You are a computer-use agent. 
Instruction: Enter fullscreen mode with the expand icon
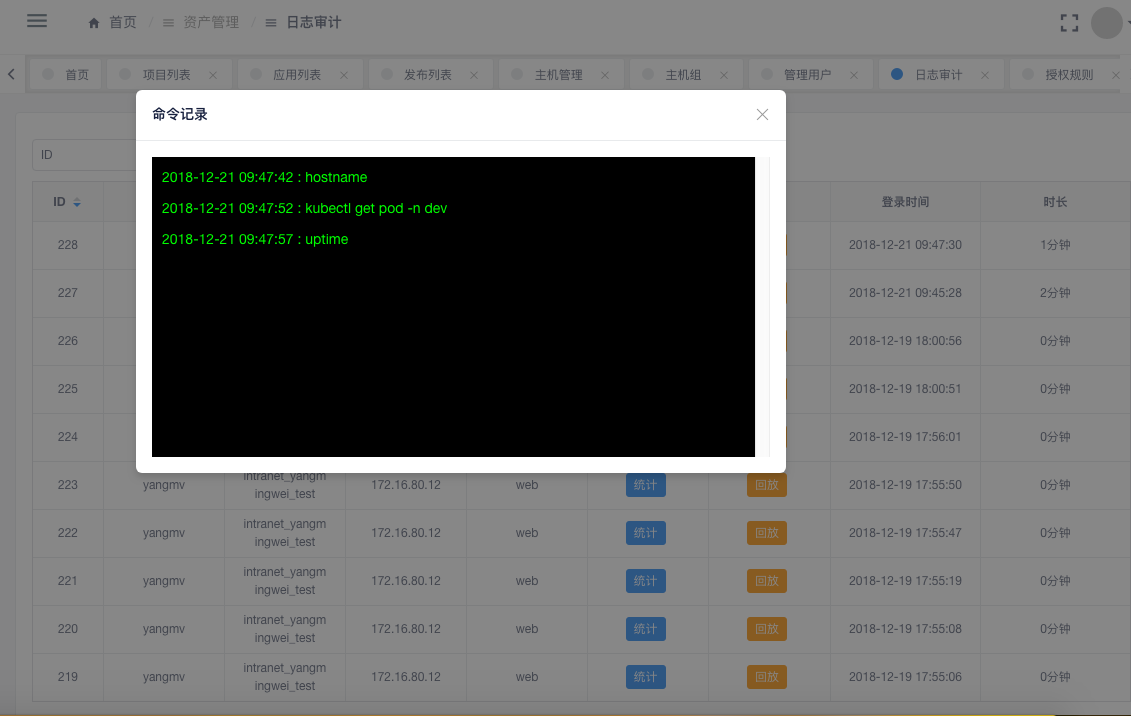pyautogui.click(x=1069, y=23)
